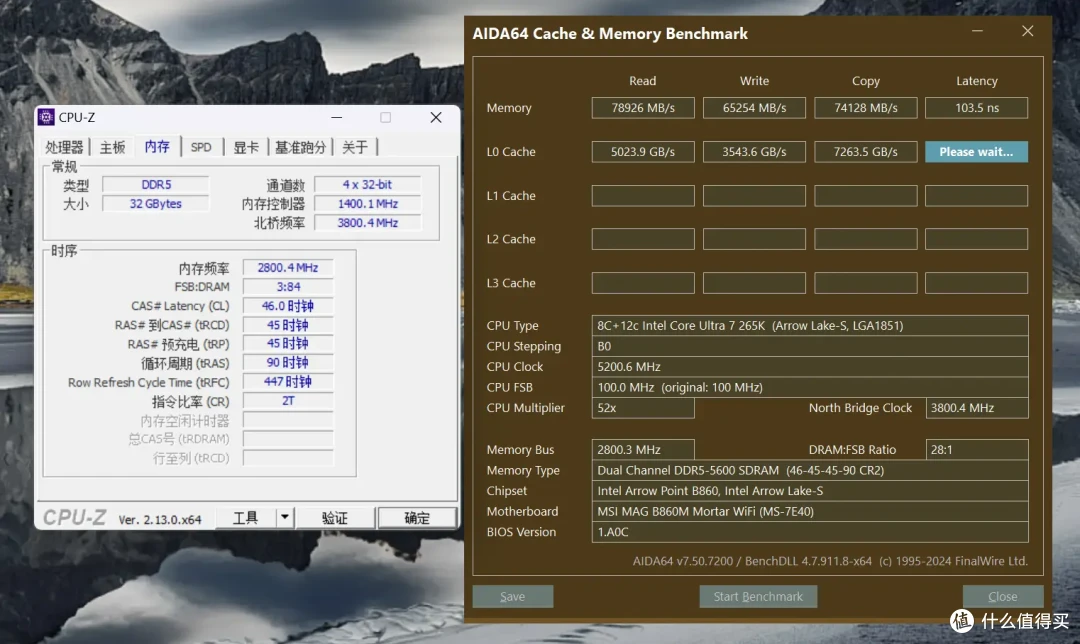
Task: Expand the 工具 dropdown arrow in CPU-Z
Action: point(284,518)
